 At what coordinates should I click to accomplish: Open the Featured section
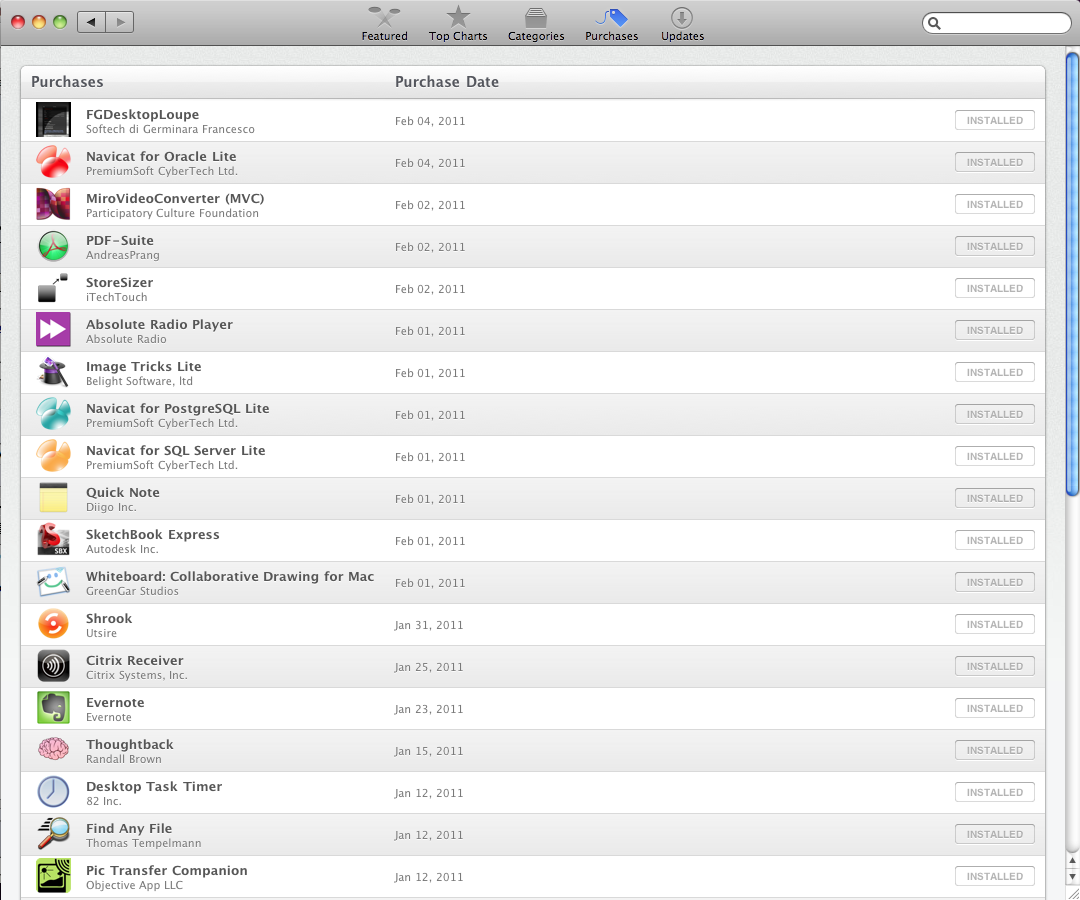tap(384, 24)
